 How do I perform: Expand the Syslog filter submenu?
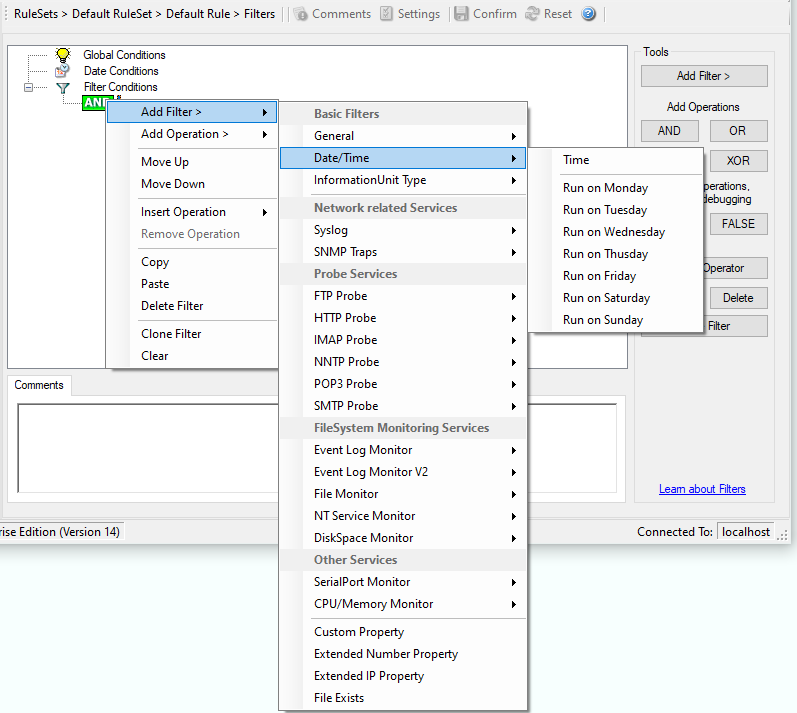(402, 230)
